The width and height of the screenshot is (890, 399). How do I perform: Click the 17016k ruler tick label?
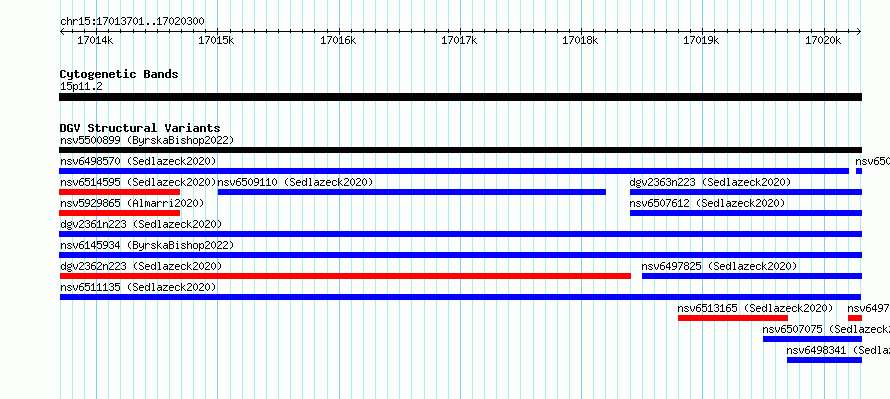(x=338, y=40)
